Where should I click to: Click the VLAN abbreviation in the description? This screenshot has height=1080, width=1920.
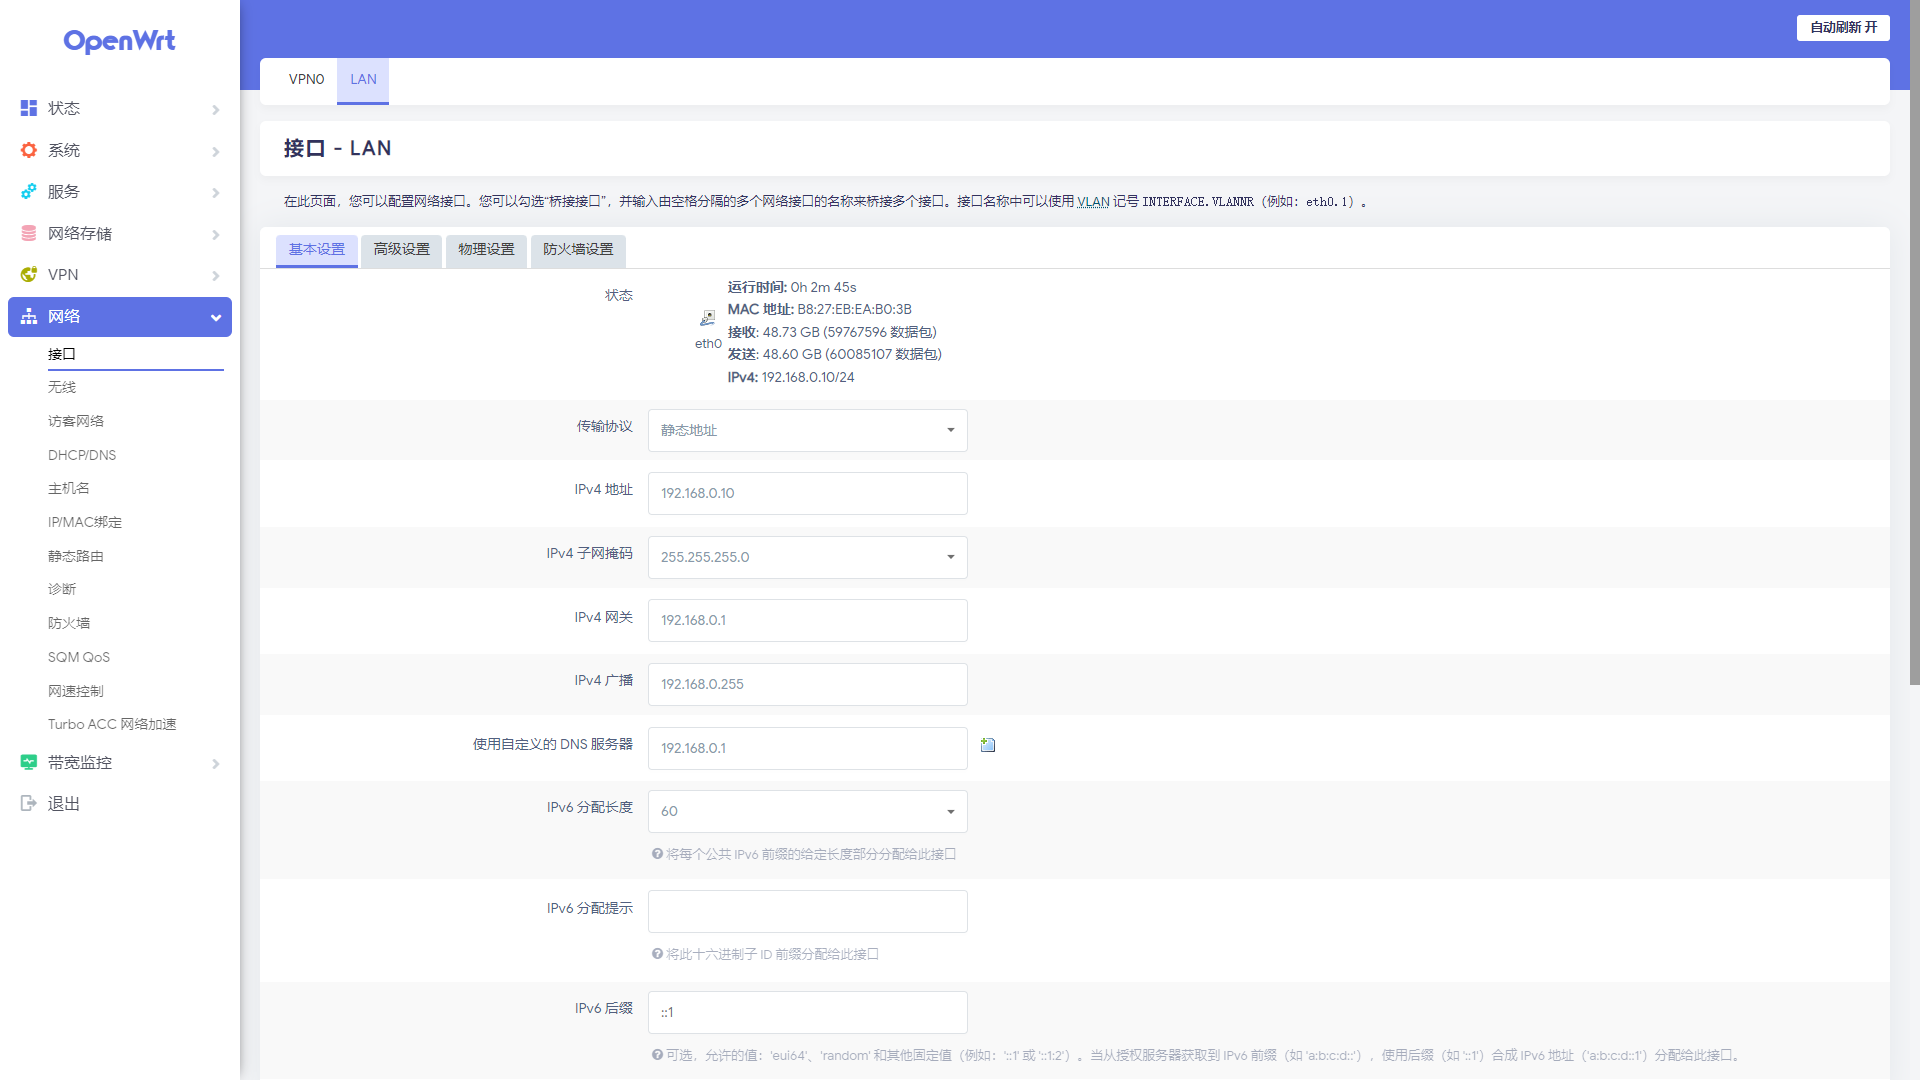click(x=1093, y=201)
